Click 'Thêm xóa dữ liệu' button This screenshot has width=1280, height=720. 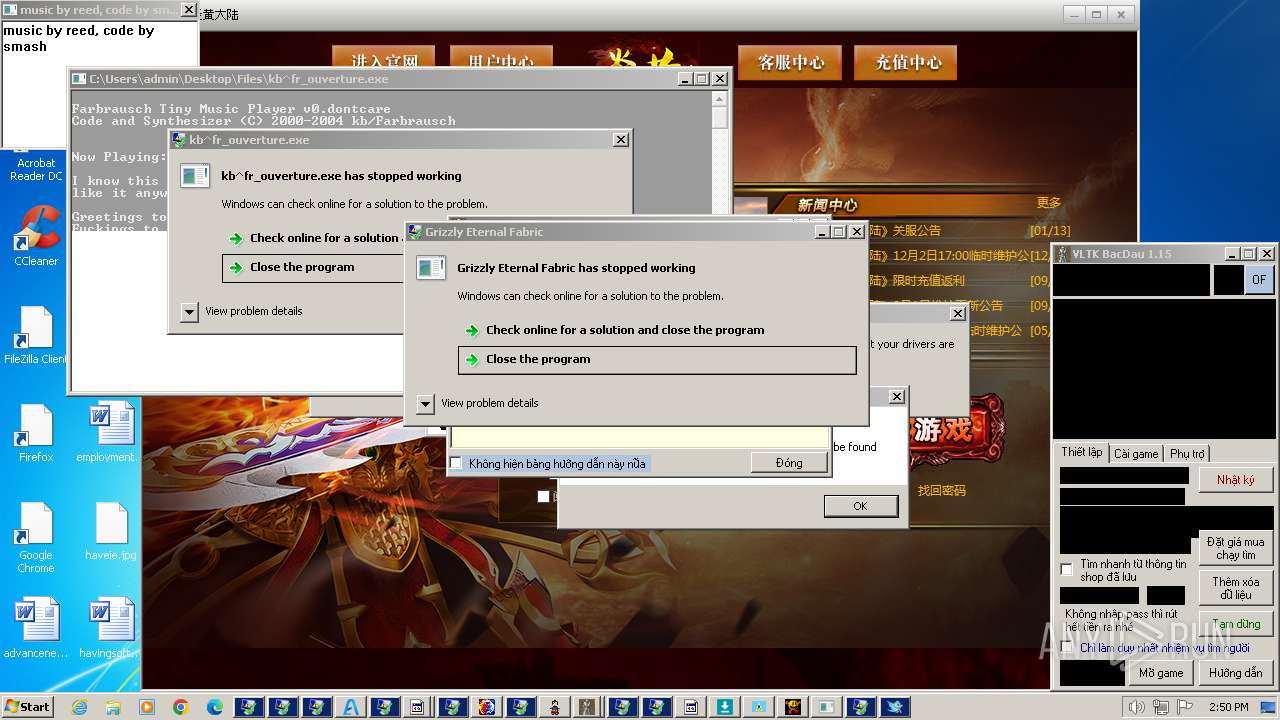click(x=1235, y=588)
